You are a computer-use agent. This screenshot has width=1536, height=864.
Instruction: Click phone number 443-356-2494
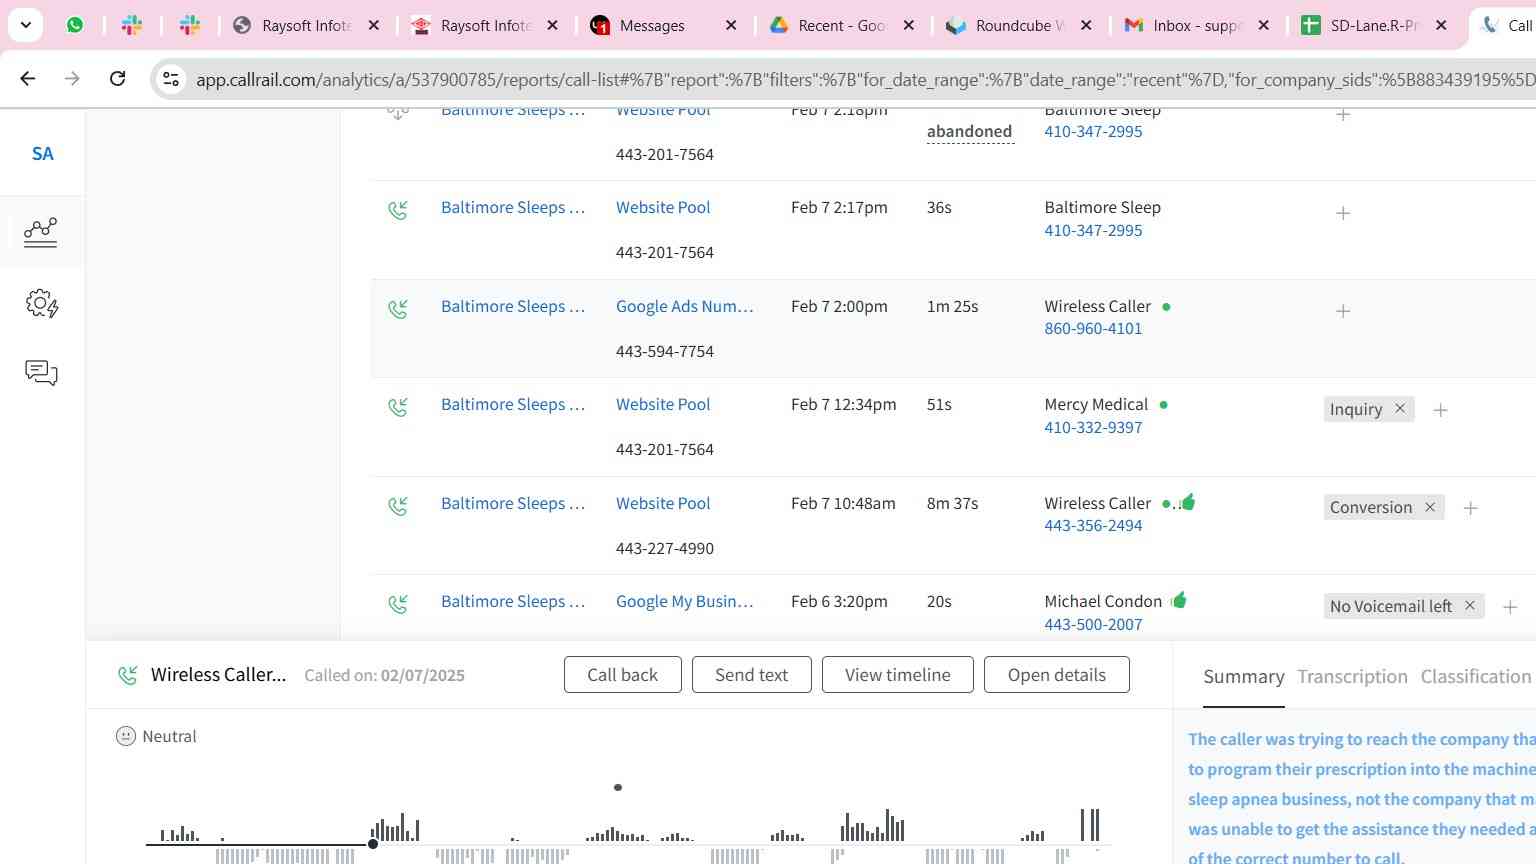point(1093,525)
